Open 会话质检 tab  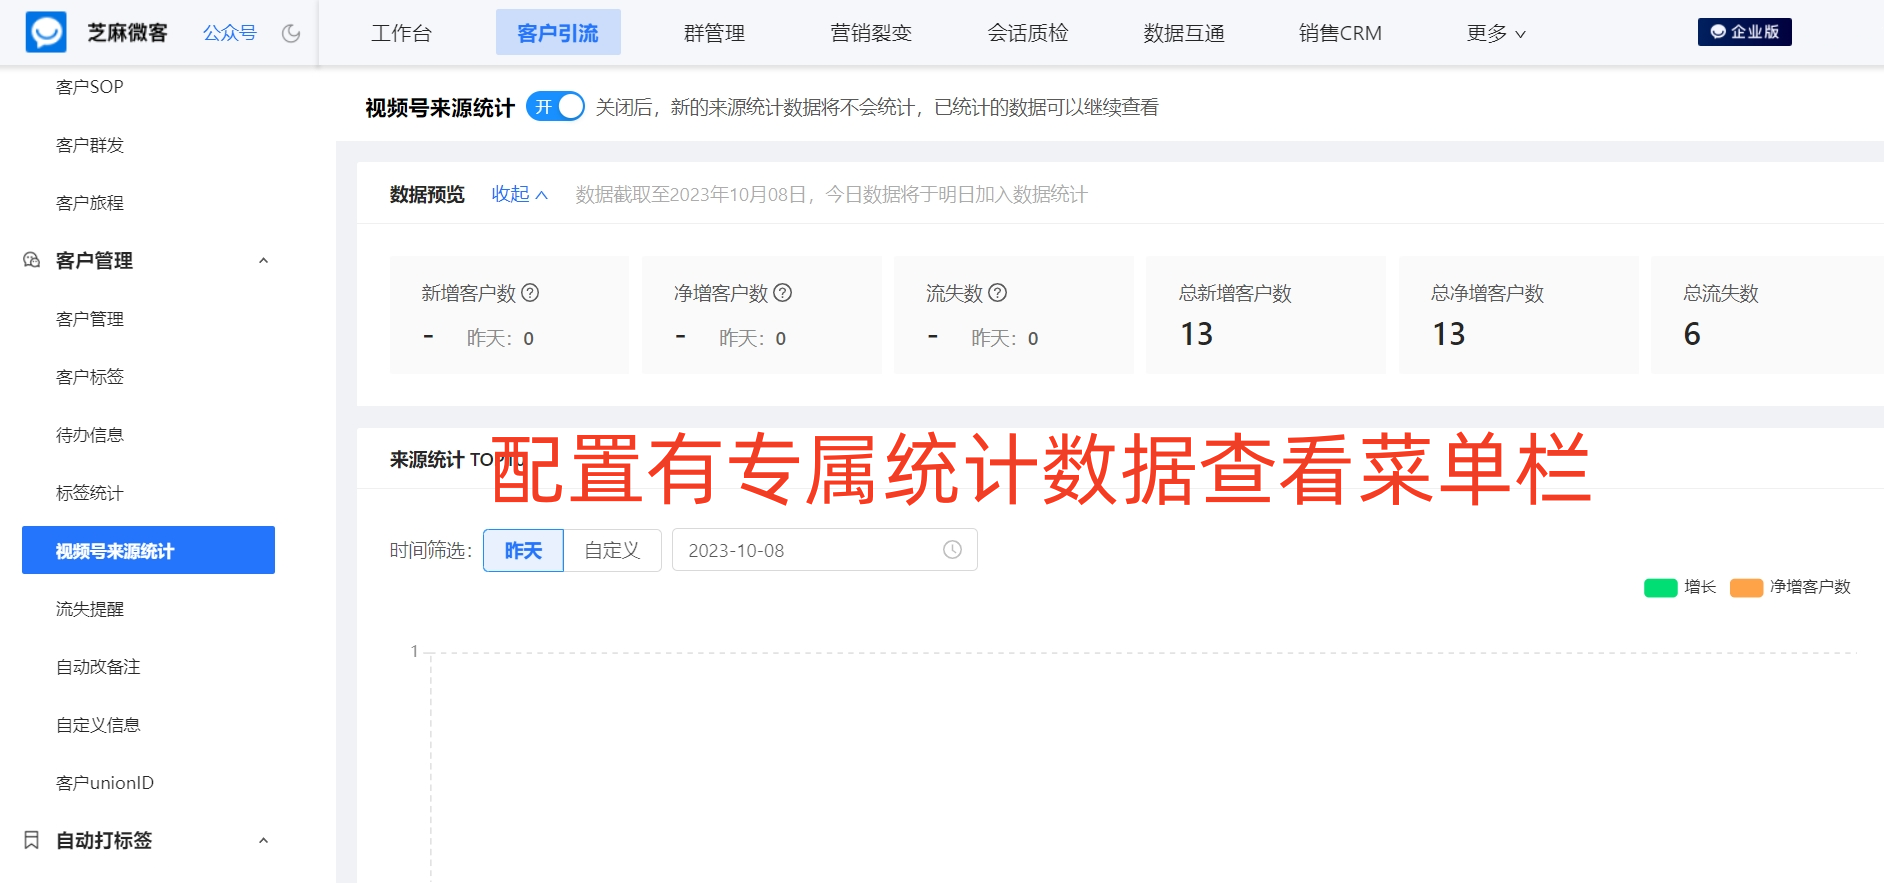tap(1028, 33)
